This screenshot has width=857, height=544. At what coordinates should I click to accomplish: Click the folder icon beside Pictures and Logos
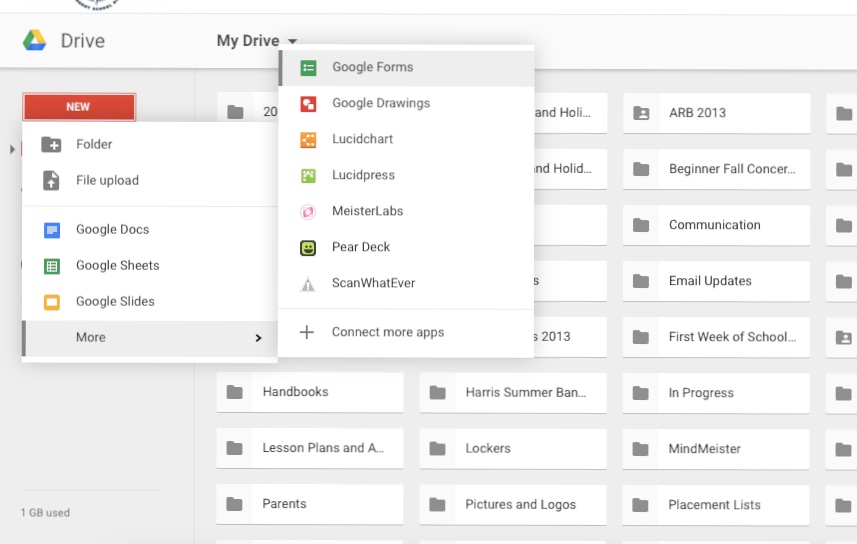click(x=437, y=505)
